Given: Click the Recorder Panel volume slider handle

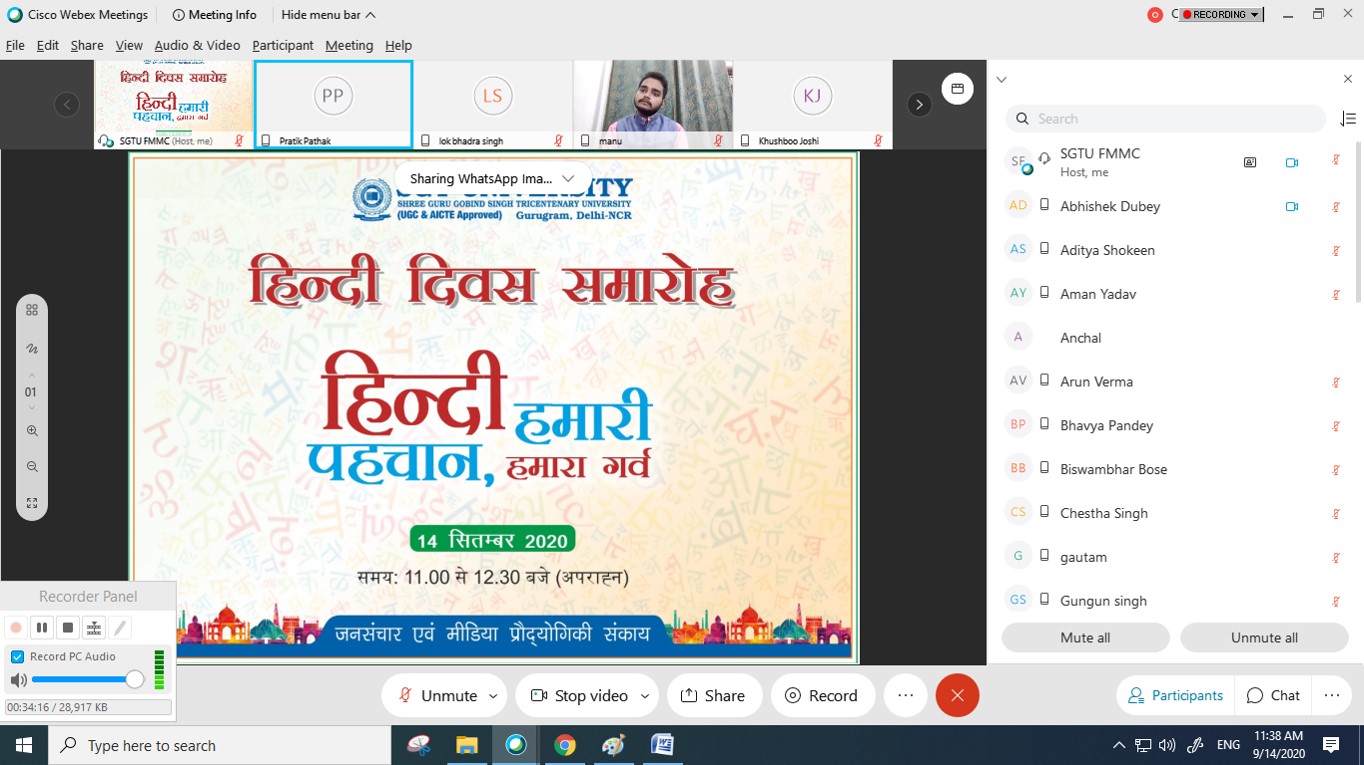Looking at the screenshot, I should click(x=134, y=680).
